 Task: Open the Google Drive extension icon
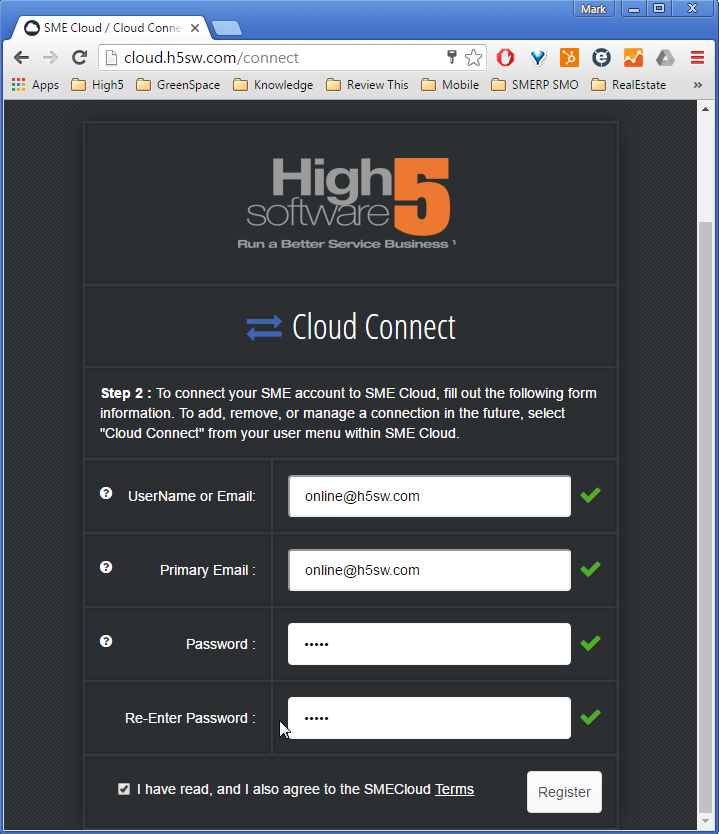(x=665, y=57)
